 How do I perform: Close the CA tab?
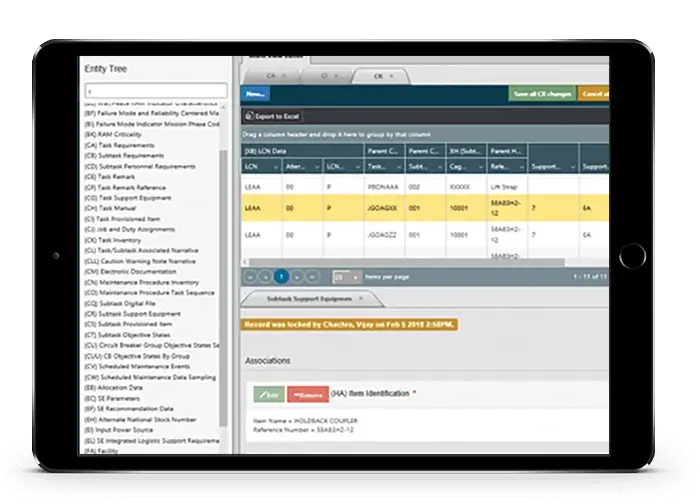[284, 76]
